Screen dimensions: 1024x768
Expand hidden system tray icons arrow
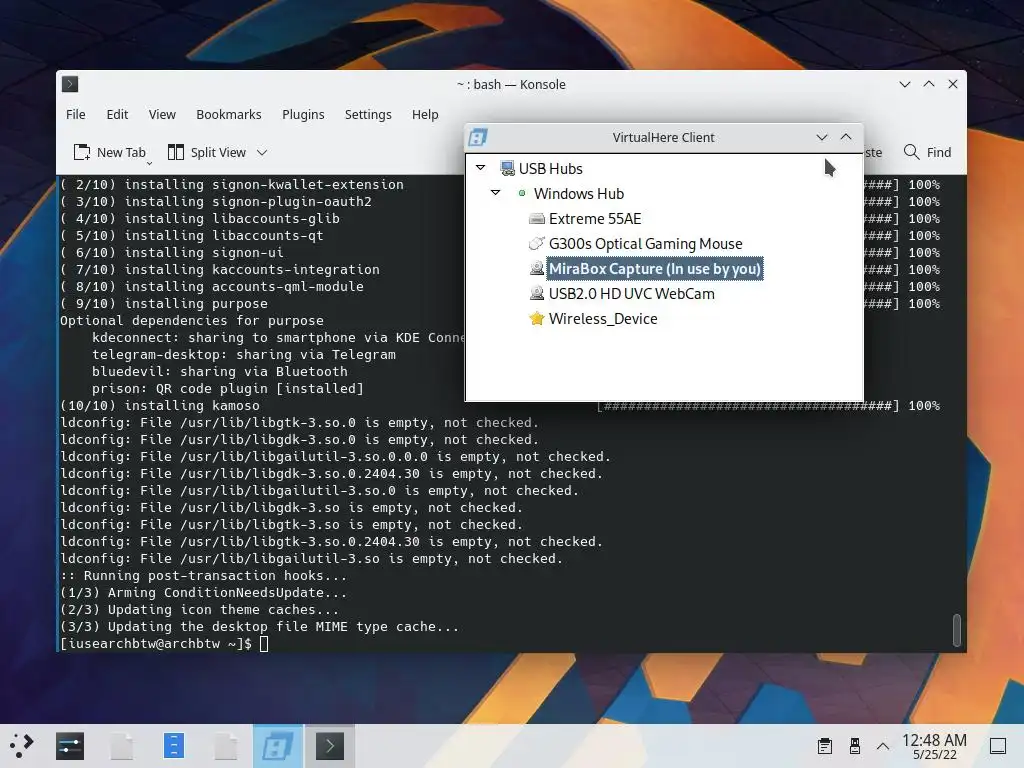click(x=883, y=746)
